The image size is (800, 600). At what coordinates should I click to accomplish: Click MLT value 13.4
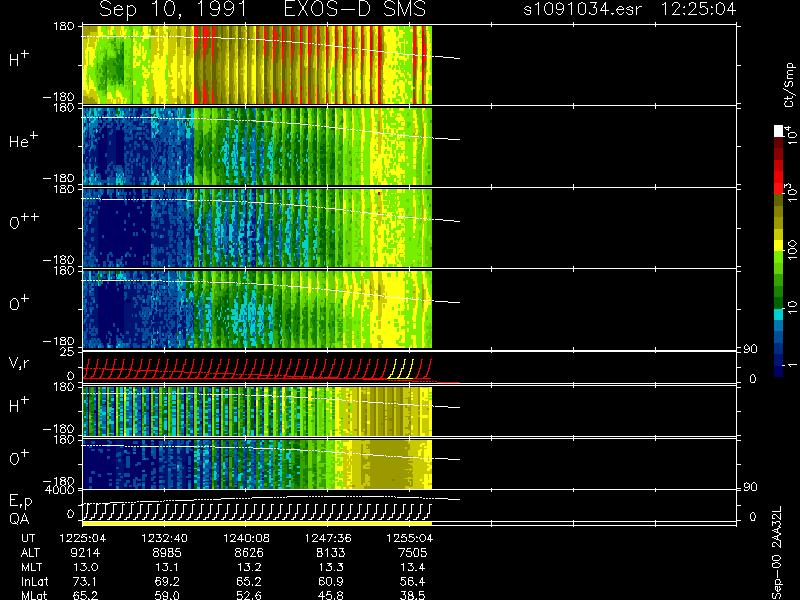(x=413, y=567)
